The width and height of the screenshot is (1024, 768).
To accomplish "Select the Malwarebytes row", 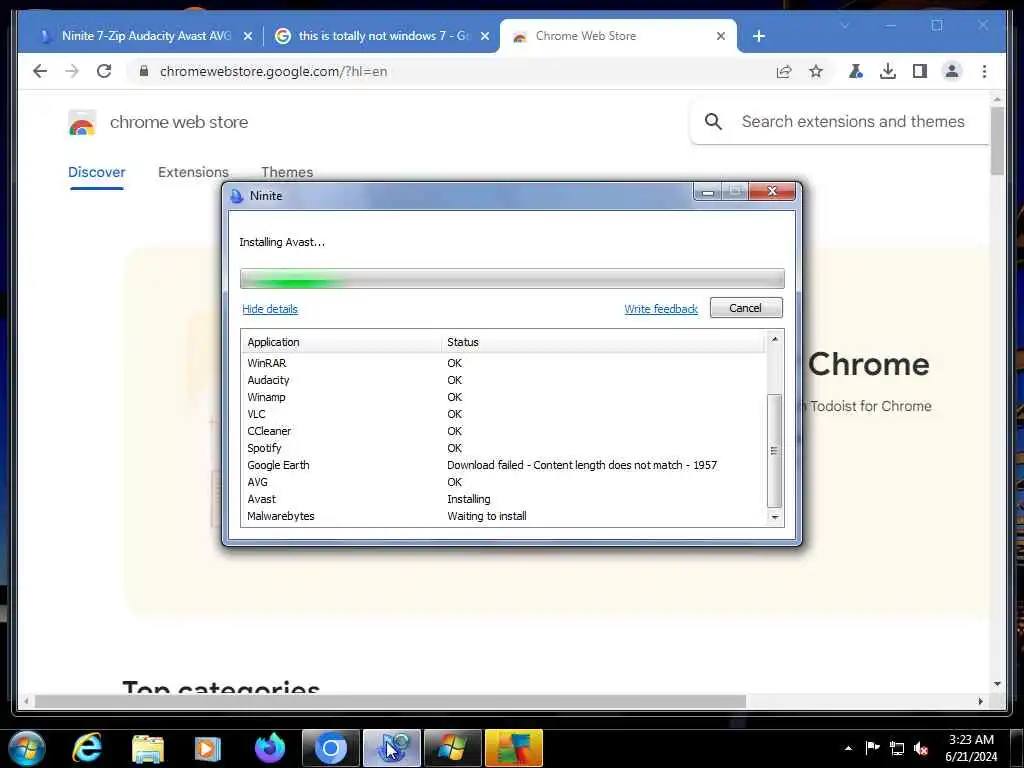I will pyautogui.click(x=503, y=516).
